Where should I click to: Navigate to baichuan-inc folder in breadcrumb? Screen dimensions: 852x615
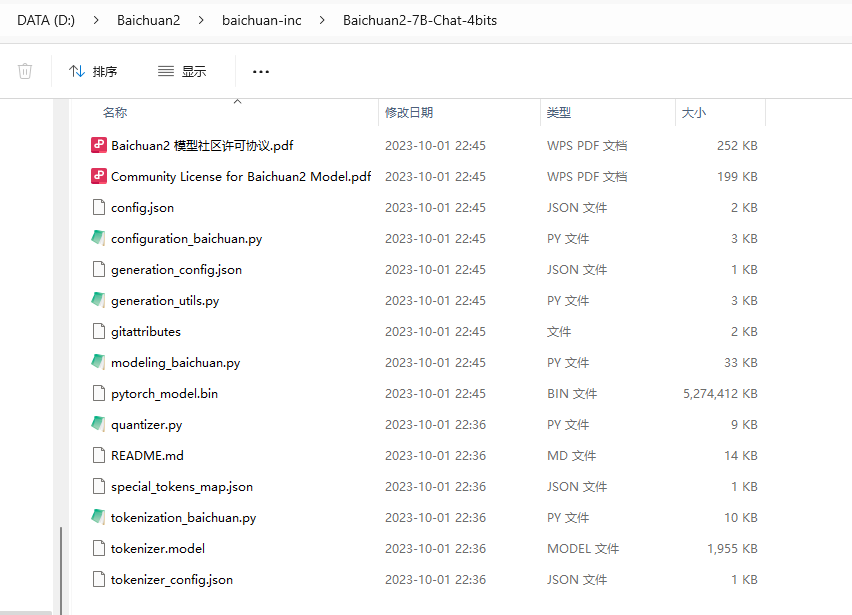click(x=261, y=20)
